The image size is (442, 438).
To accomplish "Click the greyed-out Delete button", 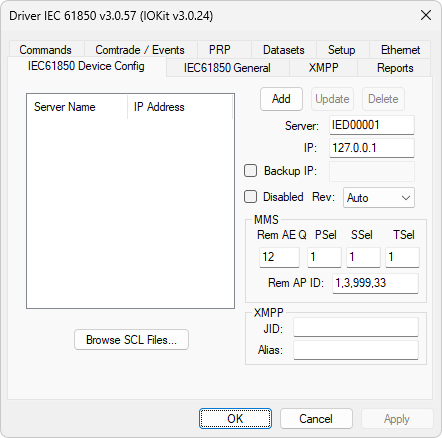I will 383,99.
